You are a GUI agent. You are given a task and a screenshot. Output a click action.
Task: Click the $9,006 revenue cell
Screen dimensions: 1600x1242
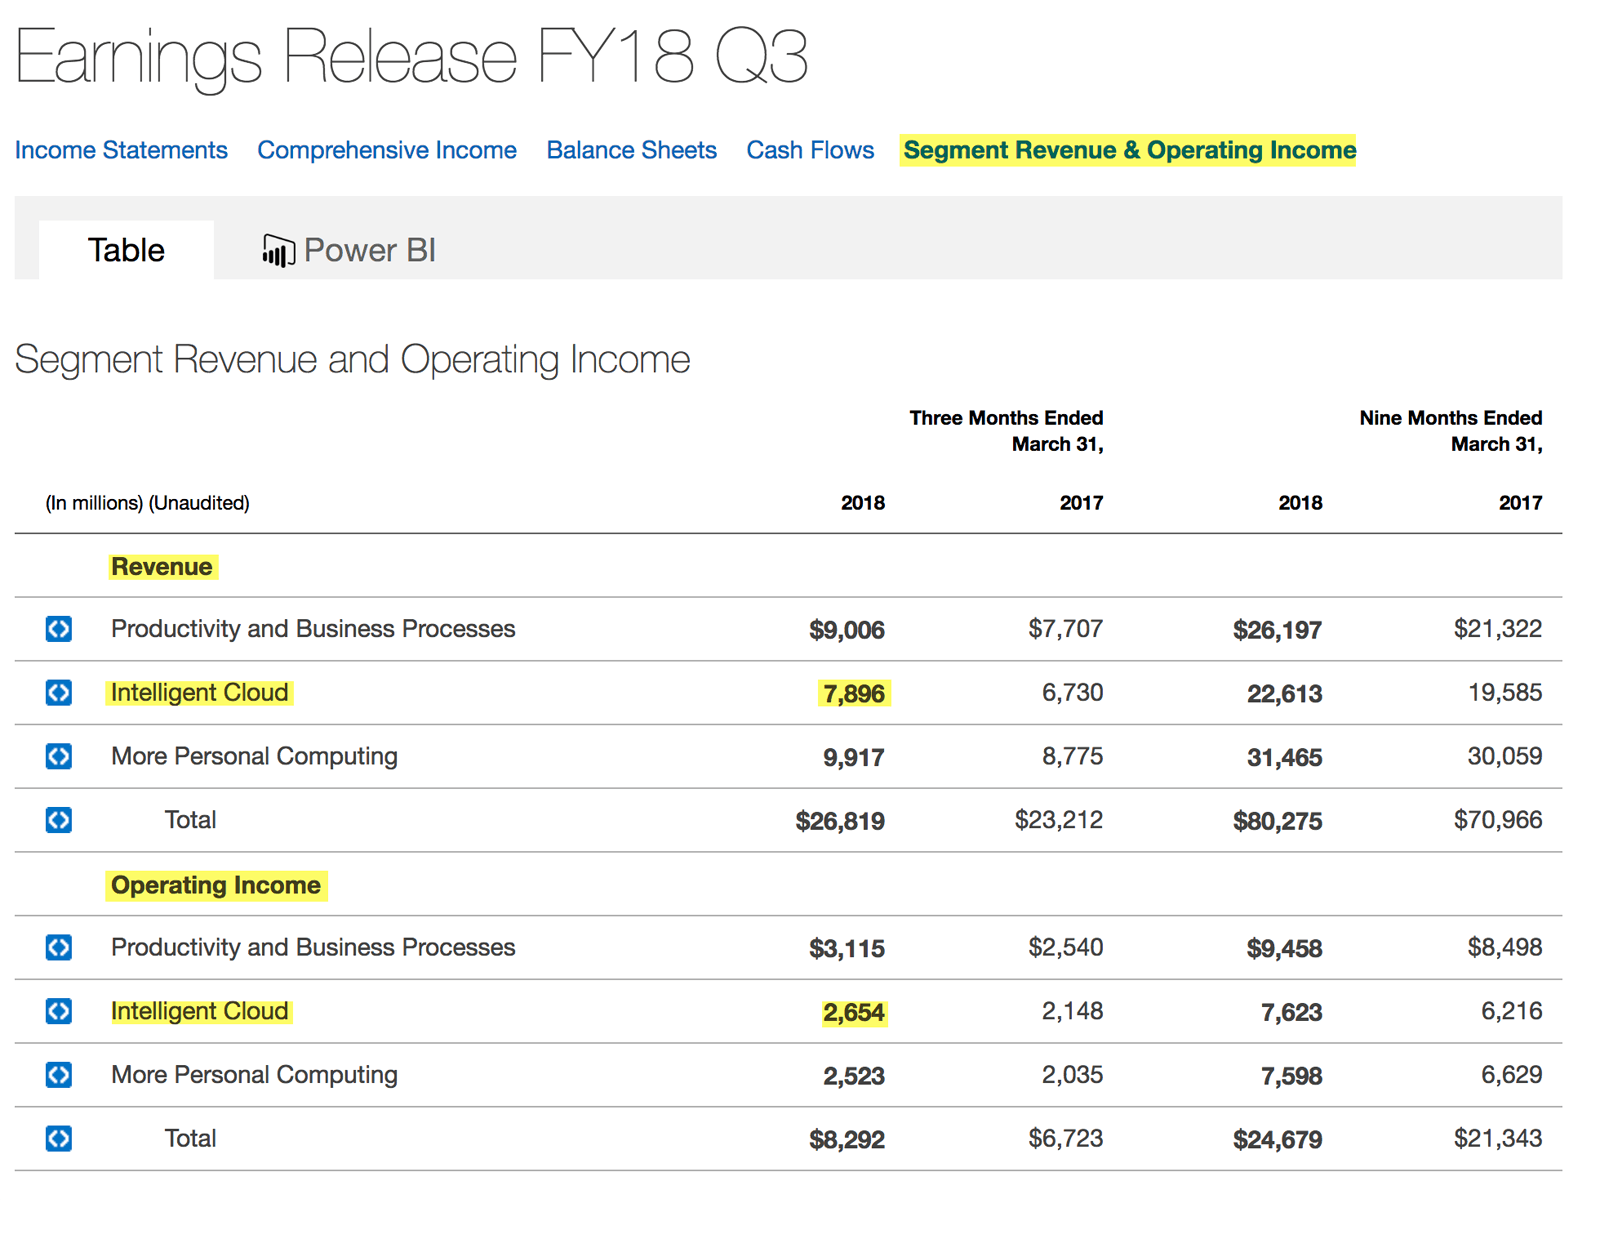(847, 630)
